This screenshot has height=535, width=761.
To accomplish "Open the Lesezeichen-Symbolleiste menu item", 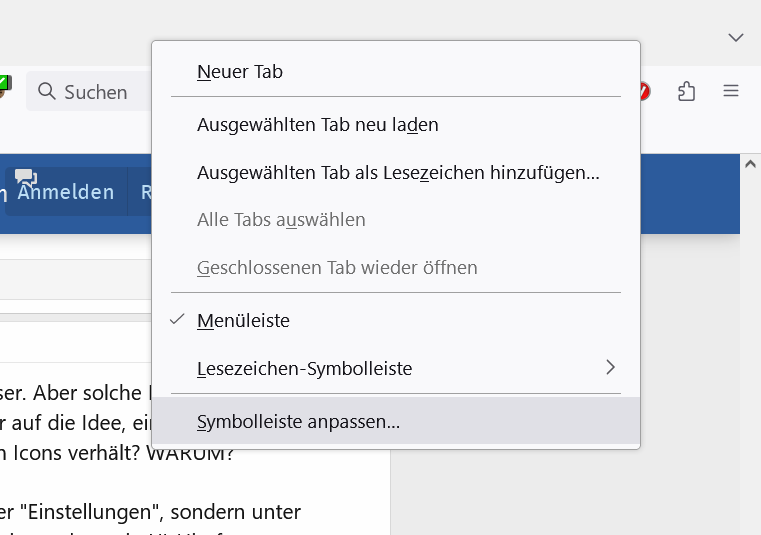I will [x=305, y=369].
